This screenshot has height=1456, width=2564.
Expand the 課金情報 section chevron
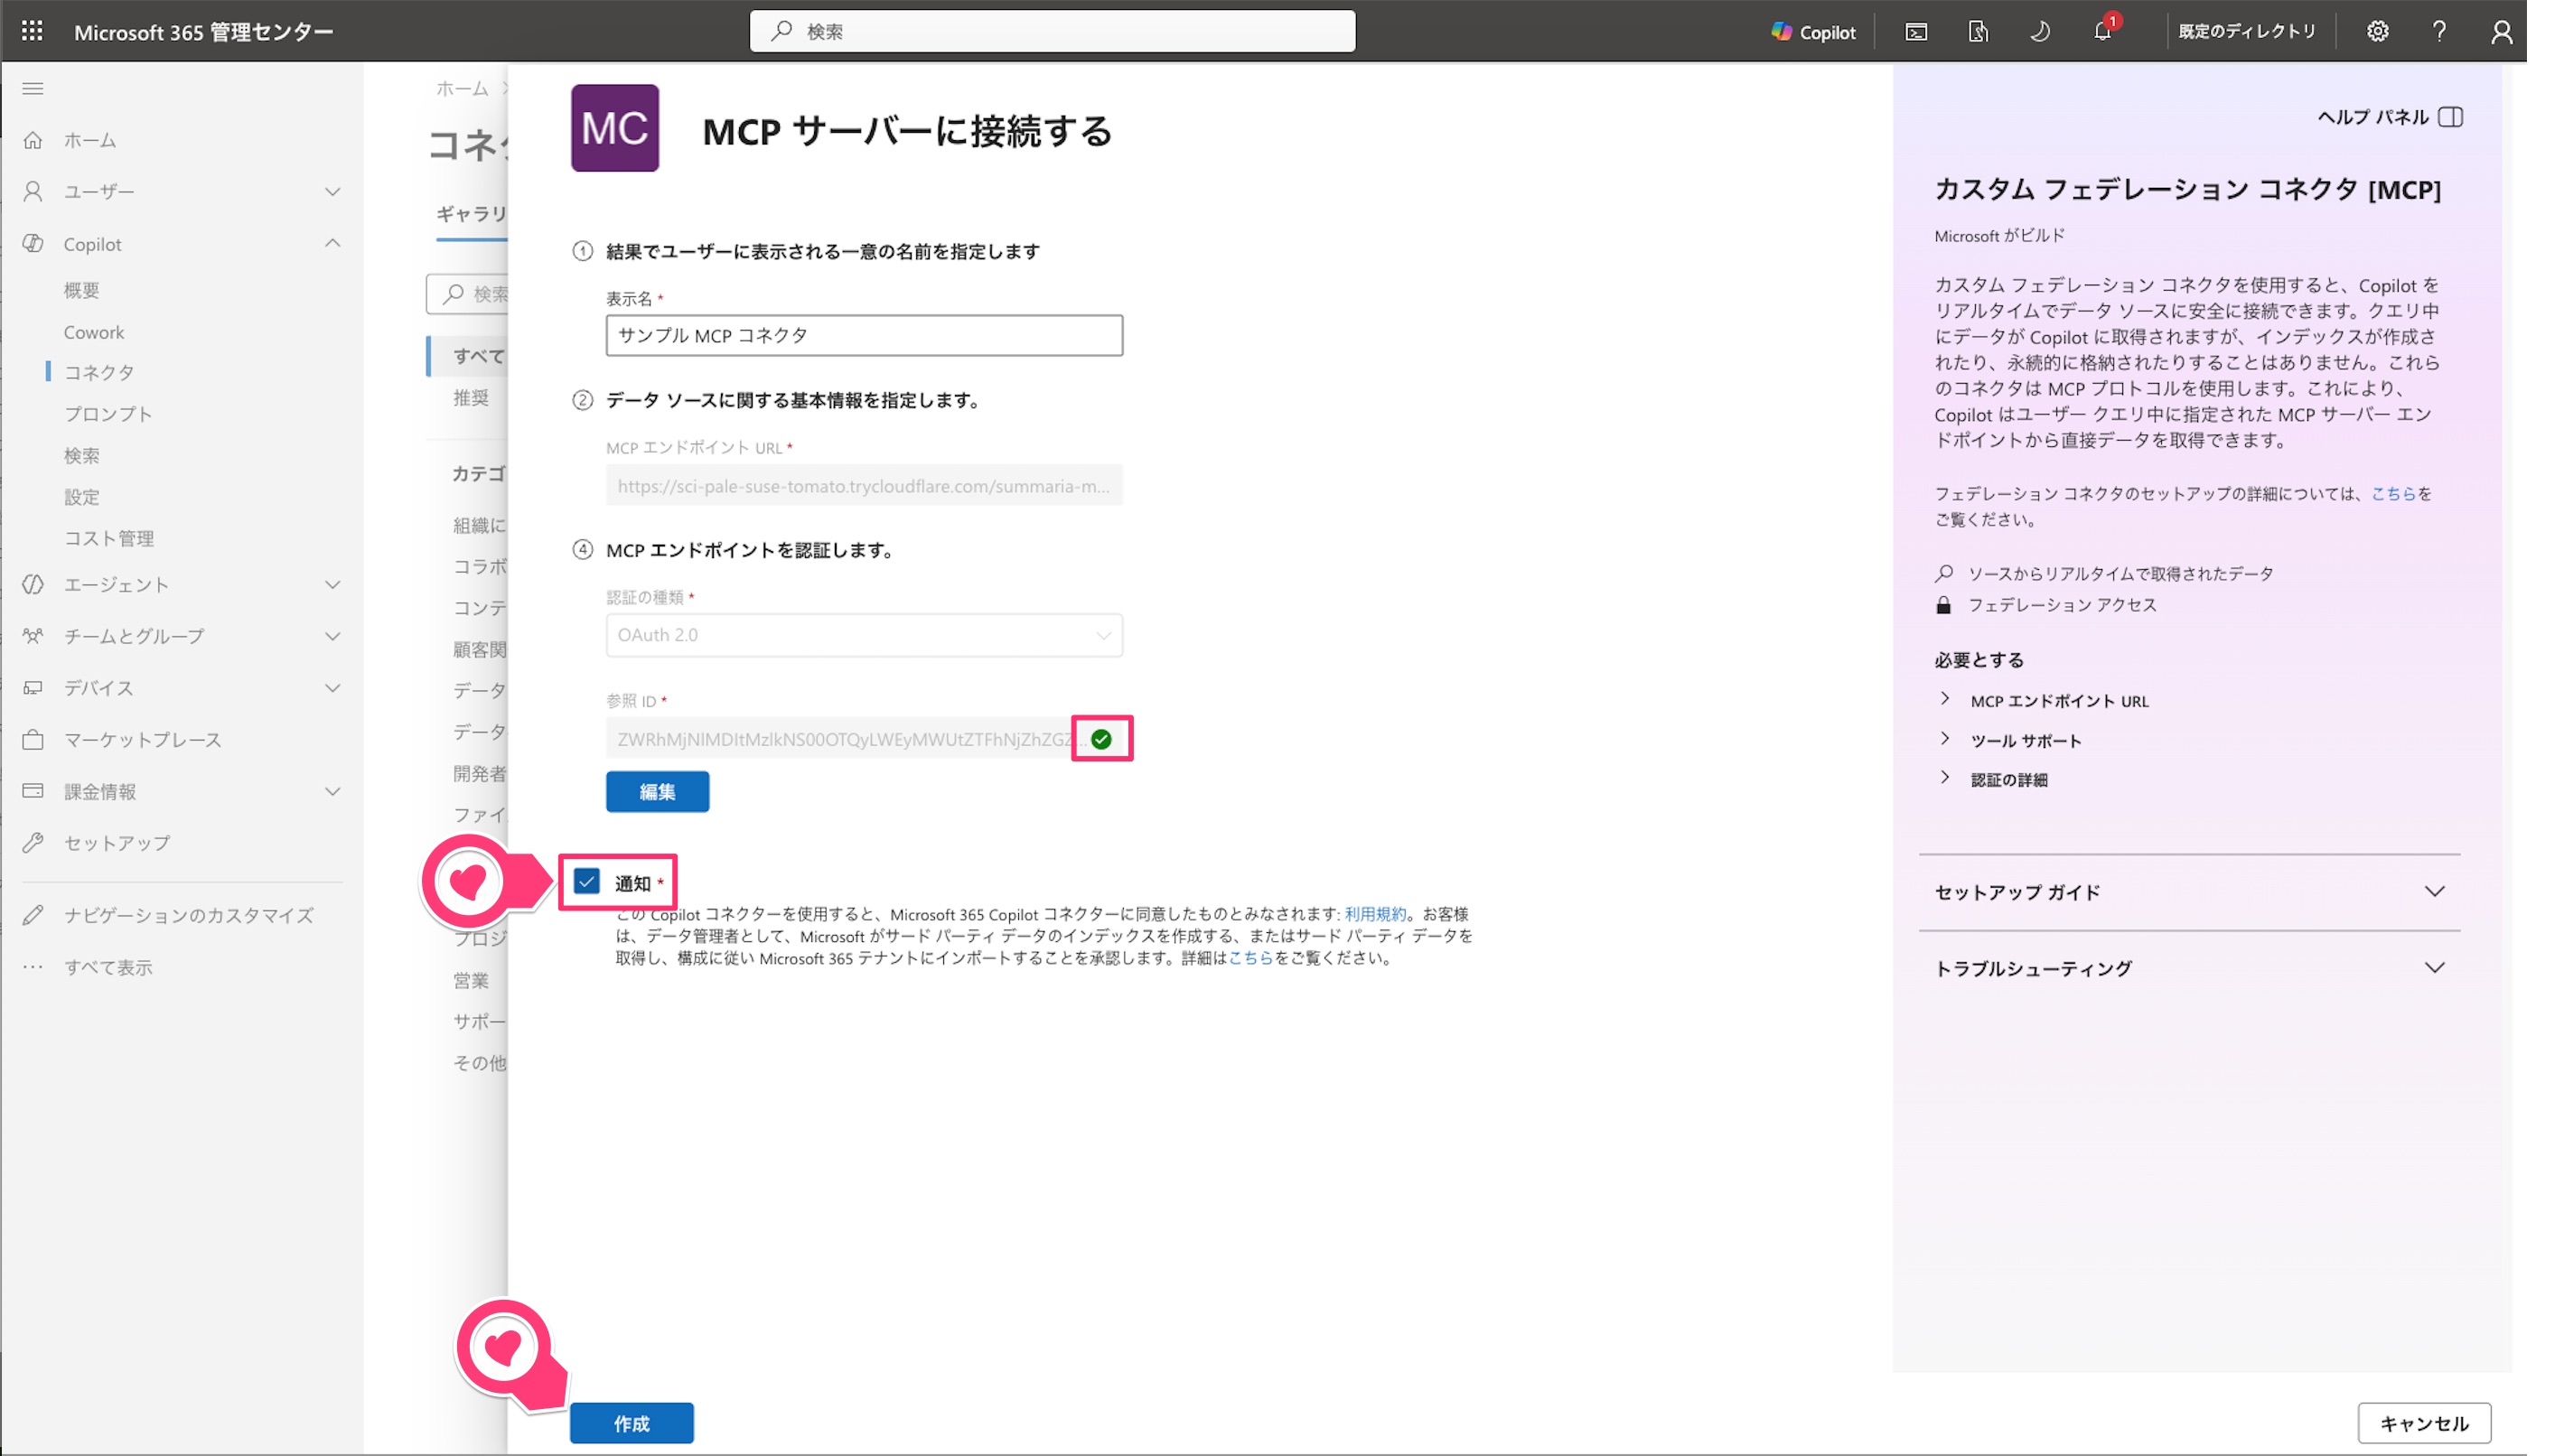pos(333,791)
